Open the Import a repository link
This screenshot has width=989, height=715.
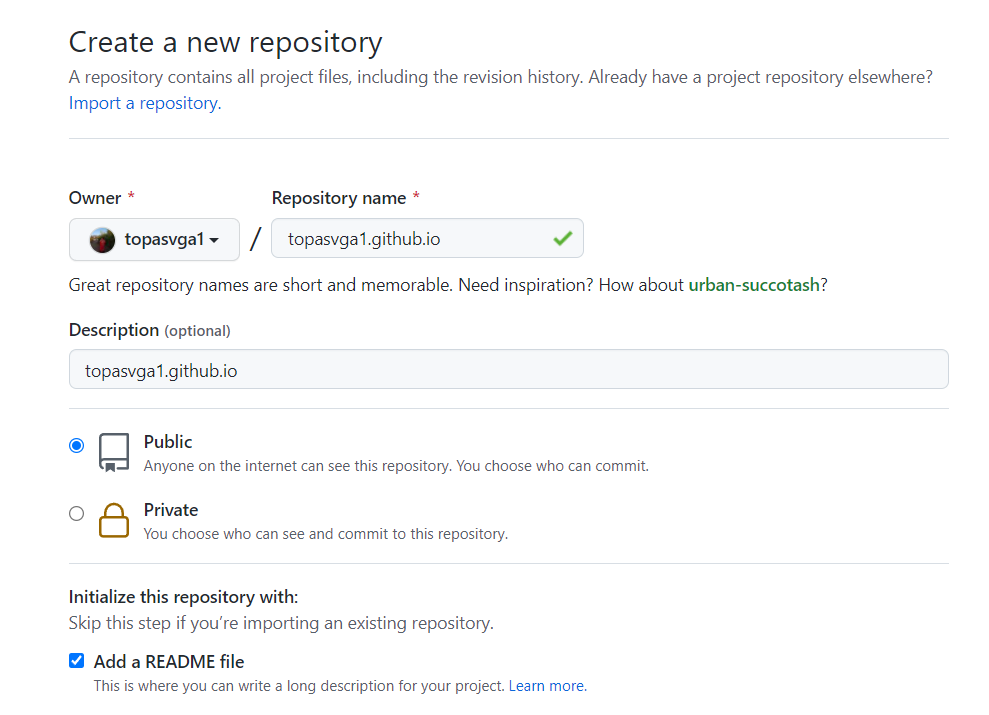[x=144, y=103]
